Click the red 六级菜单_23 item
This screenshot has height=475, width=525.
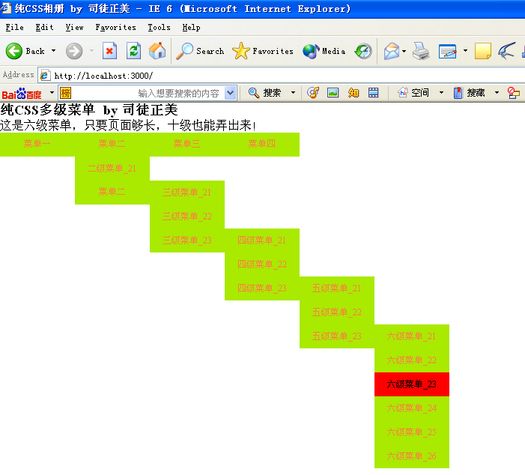tap(411, 384)
